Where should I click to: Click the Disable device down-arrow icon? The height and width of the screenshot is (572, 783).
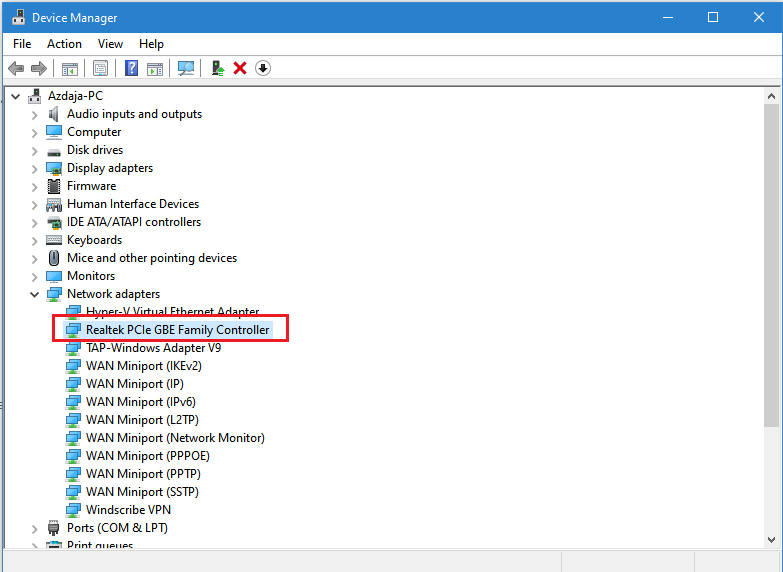[x=263, y=68]
